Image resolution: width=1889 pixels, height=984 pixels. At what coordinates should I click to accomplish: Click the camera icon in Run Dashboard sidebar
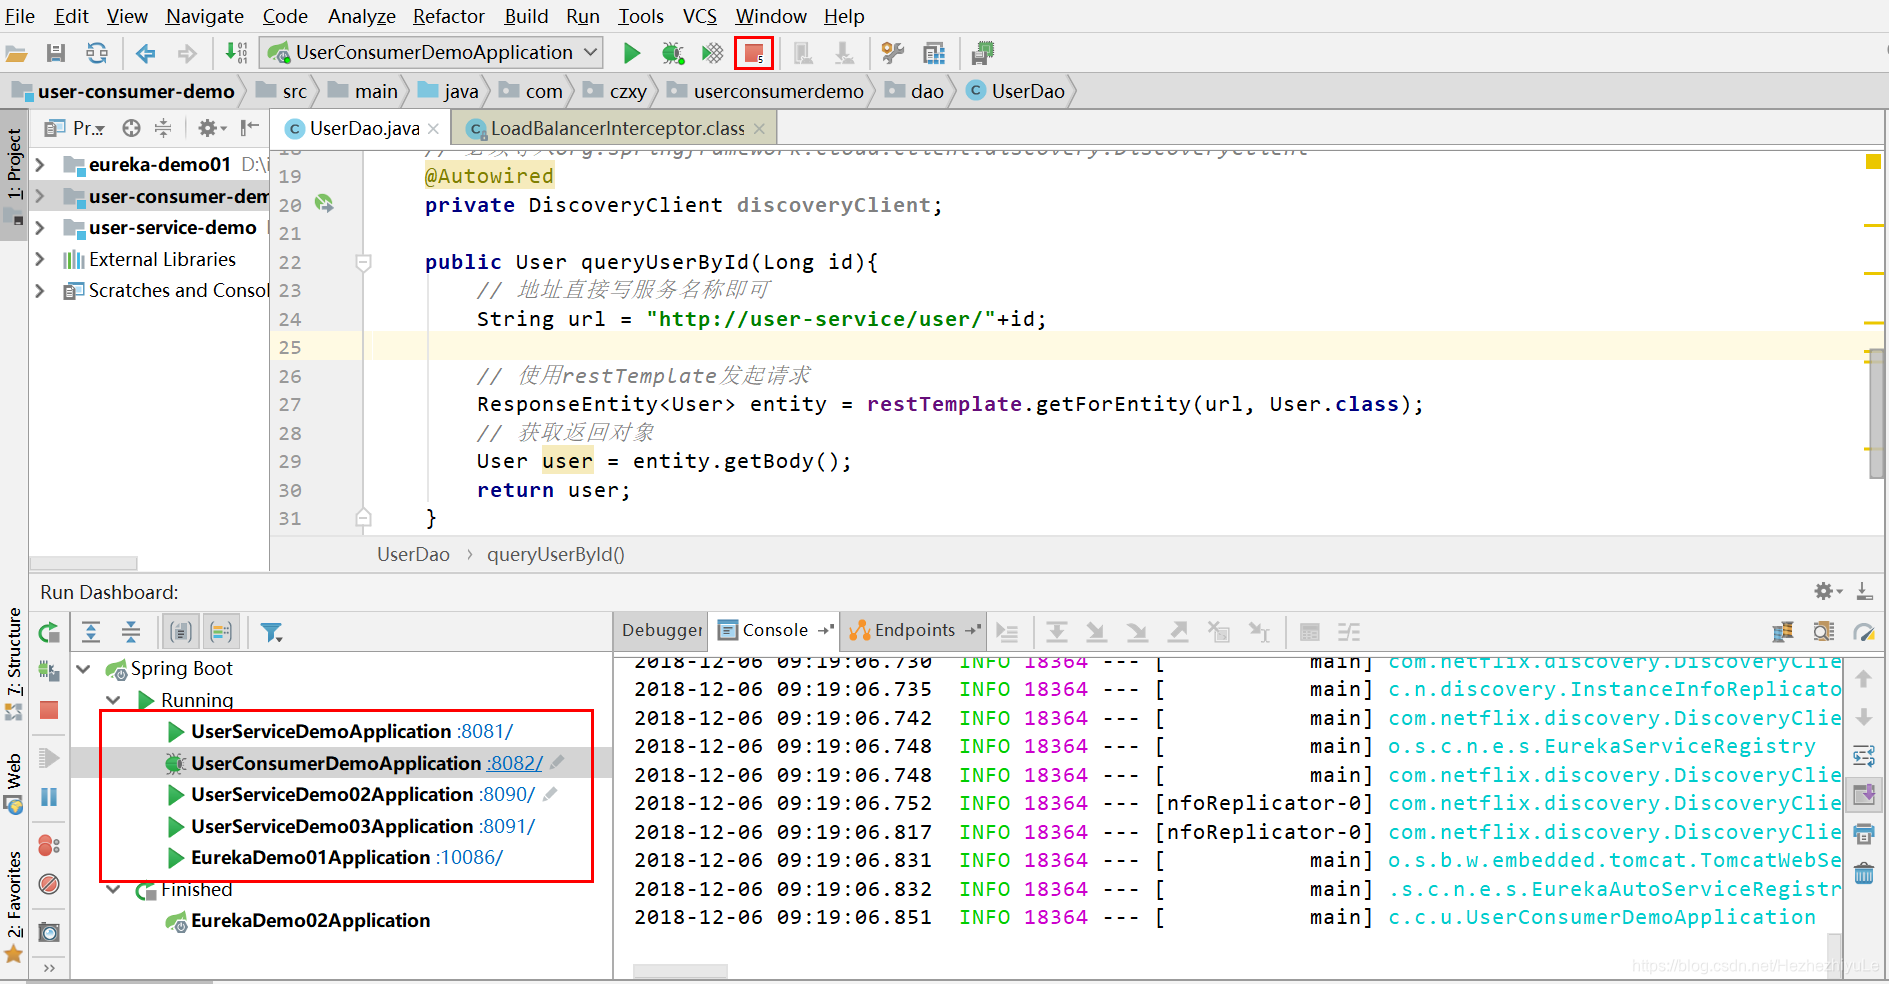click(49, 932)
